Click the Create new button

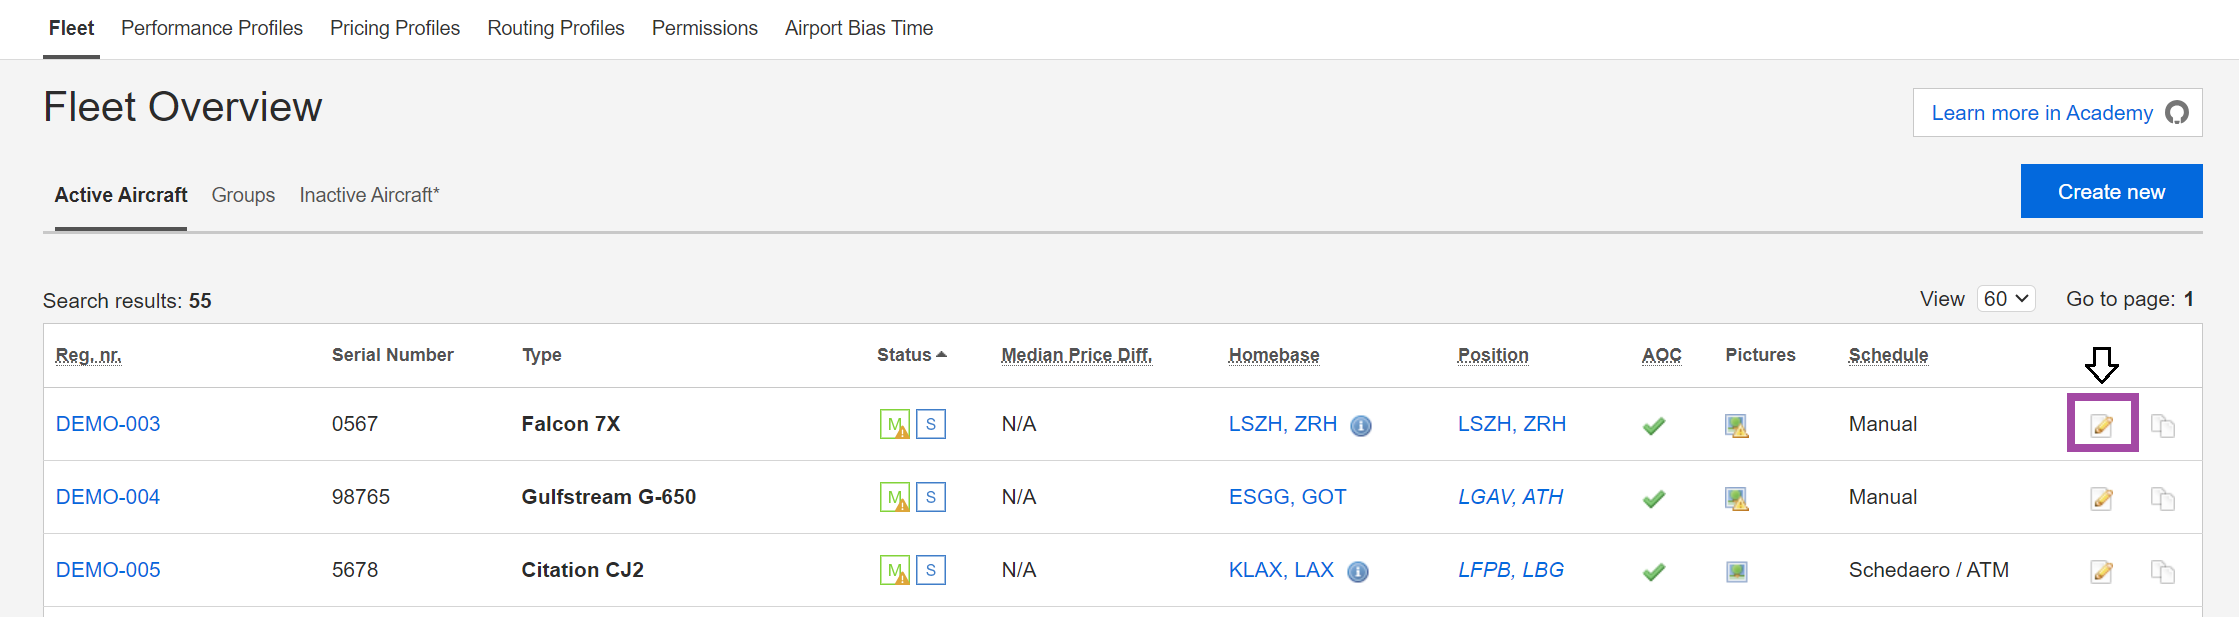pyautogui.click(x=2112, y=191)
